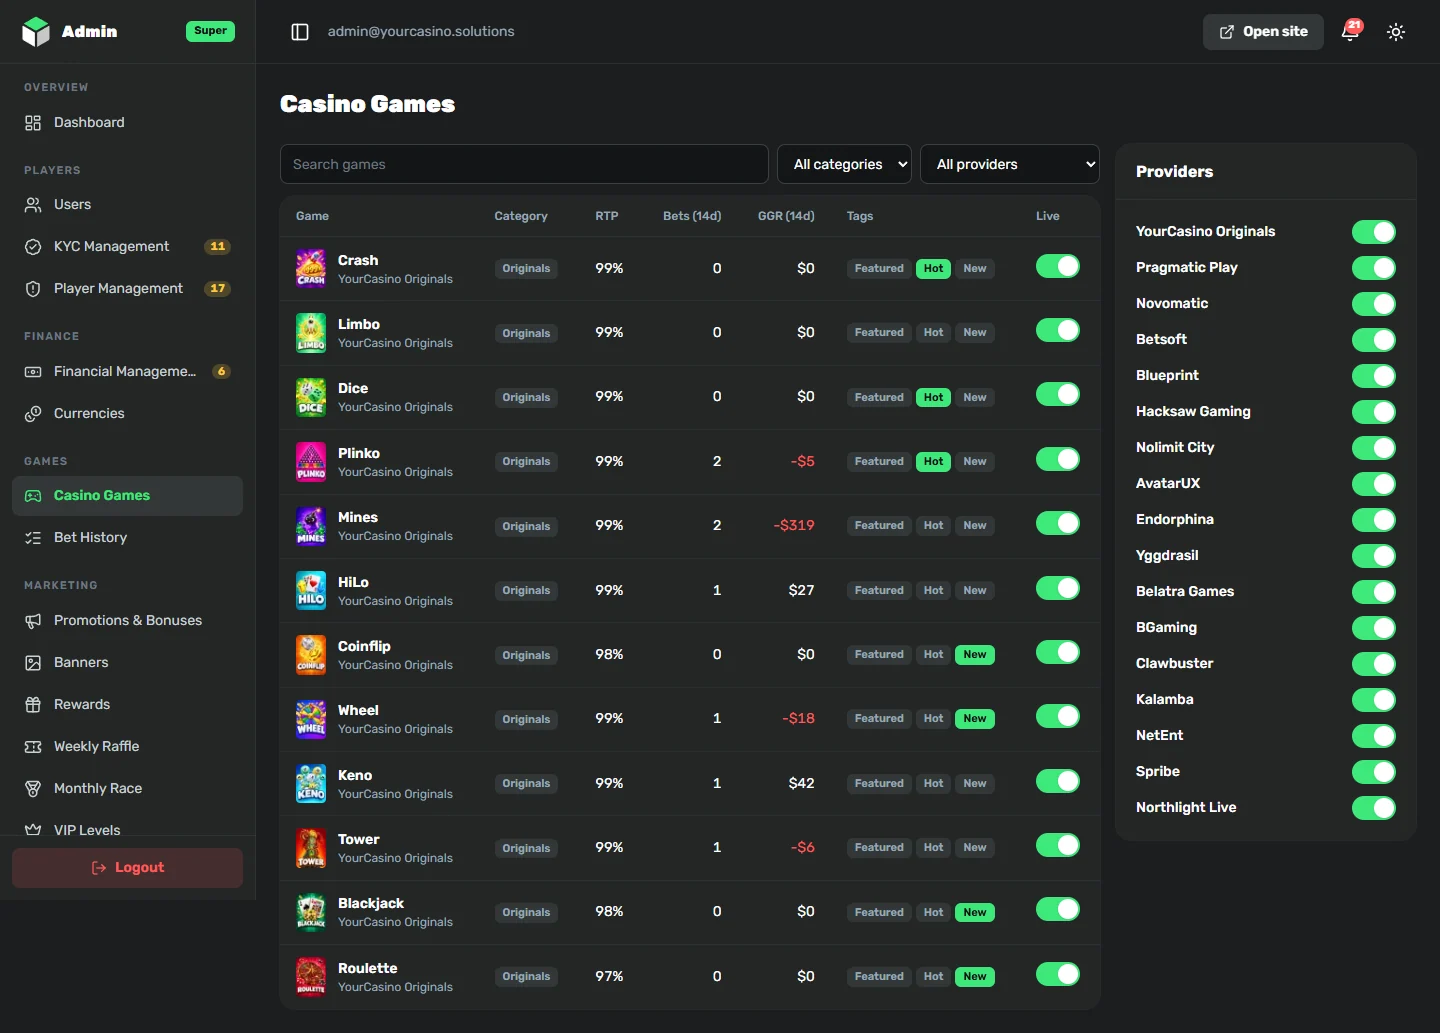Switch theme with the sun icon
This screenshot has width=1440, height=1033.
click(x=1396, y=32)
